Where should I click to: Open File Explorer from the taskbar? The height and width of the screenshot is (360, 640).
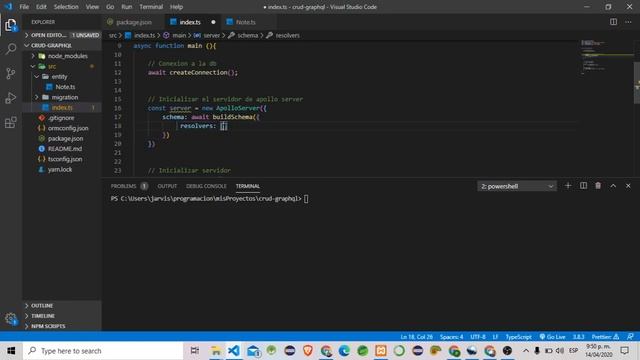(x=216, y=351)
